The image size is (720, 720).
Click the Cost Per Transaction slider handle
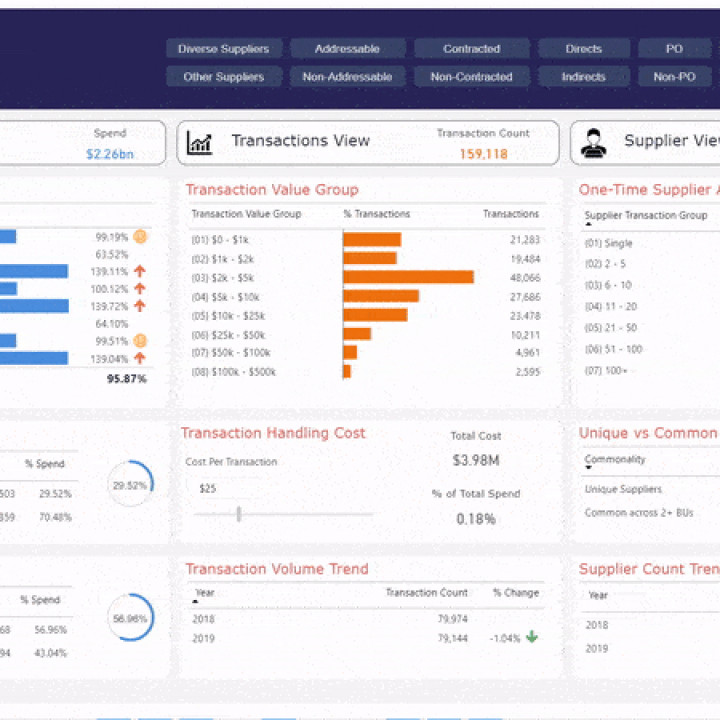(x=239, y=514)
